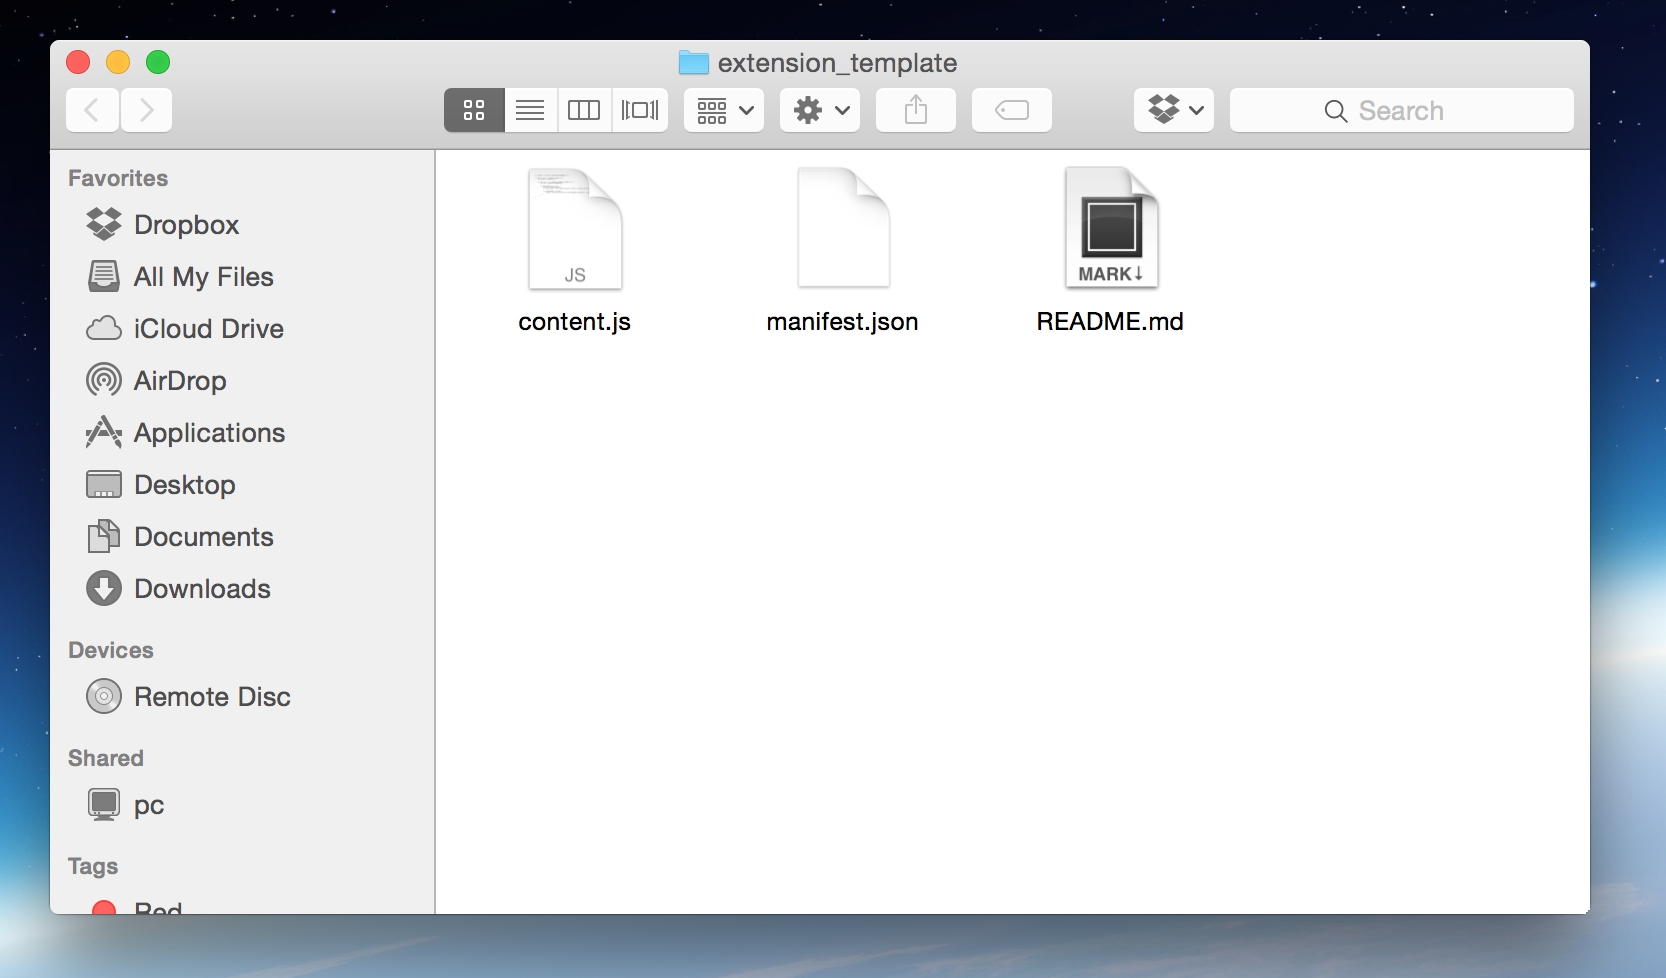Switch to list view mode
1666x978 pixels.
530,110
